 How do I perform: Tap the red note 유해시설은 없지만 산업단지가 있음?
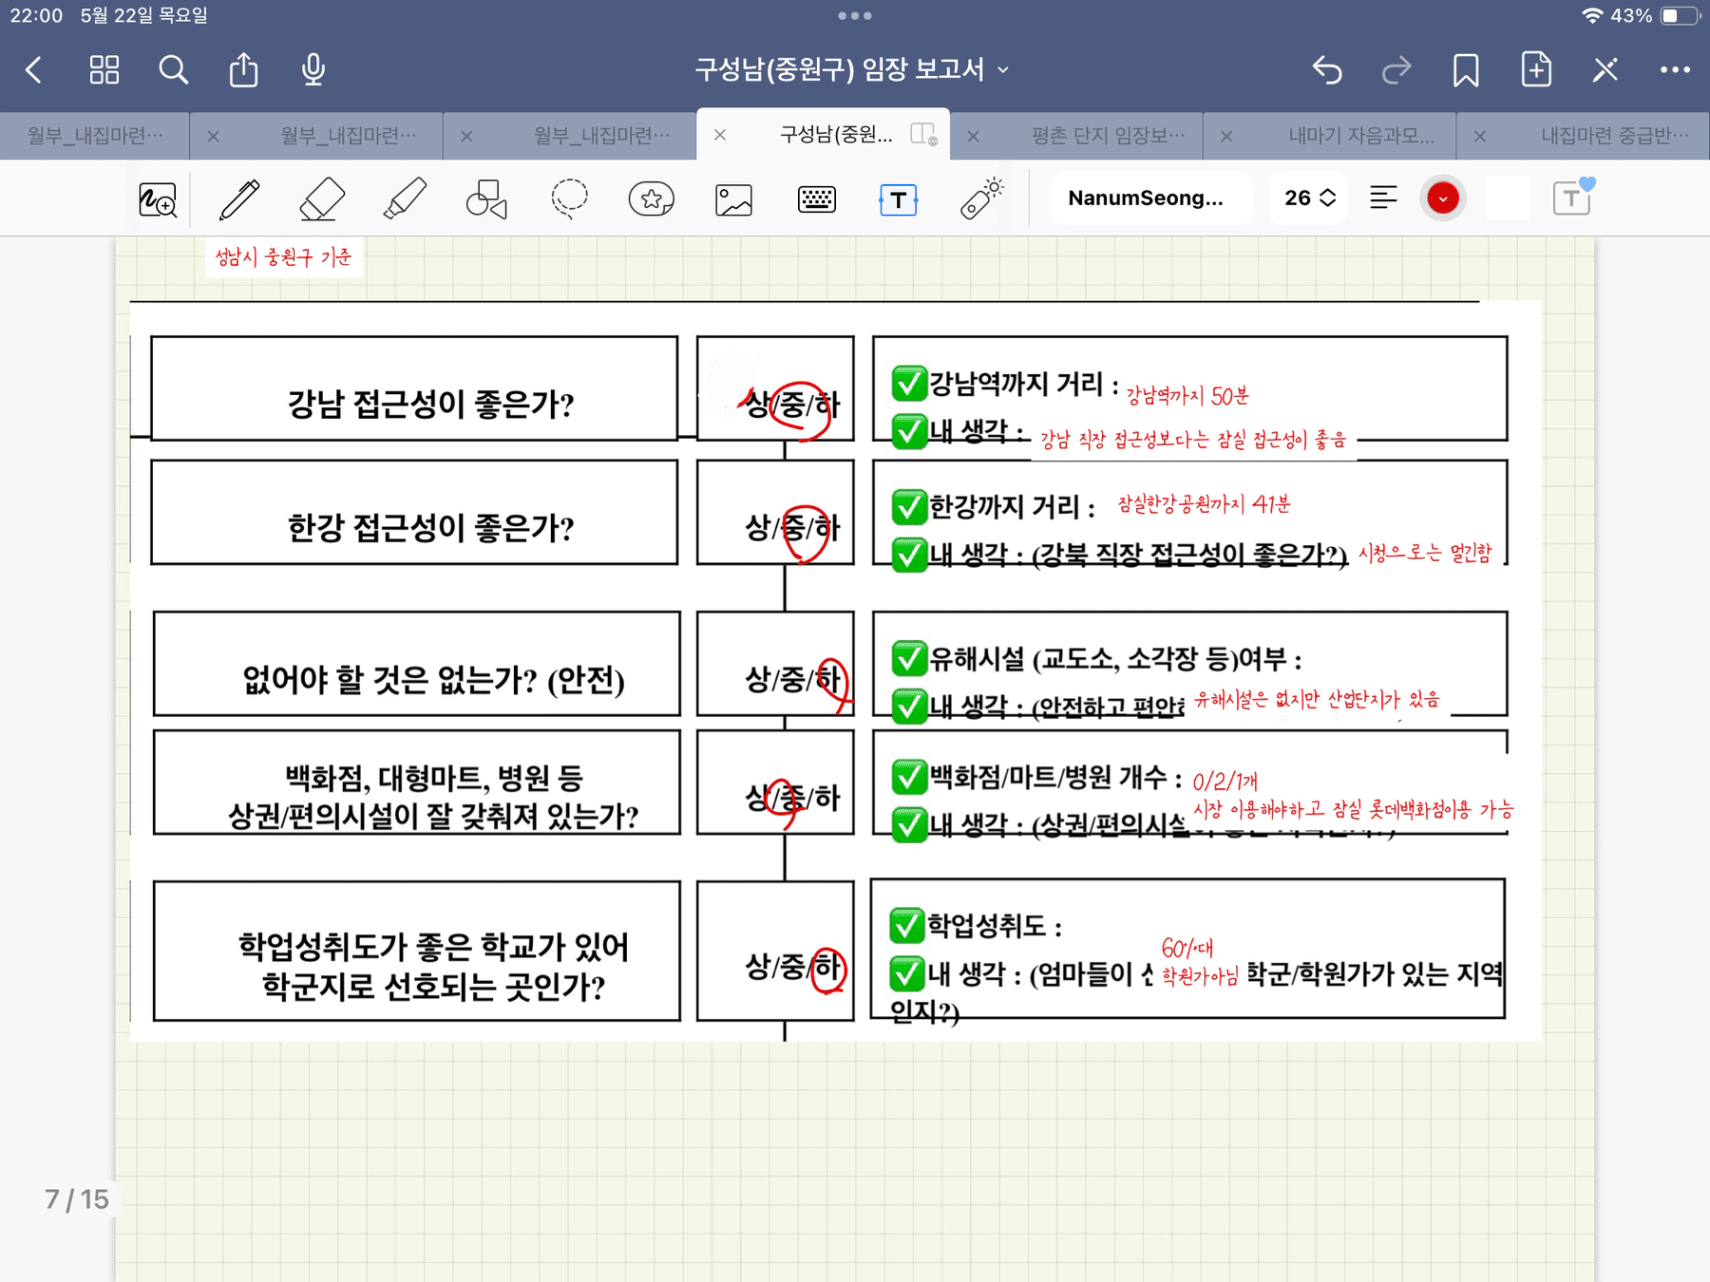[x=1317, y=700]
